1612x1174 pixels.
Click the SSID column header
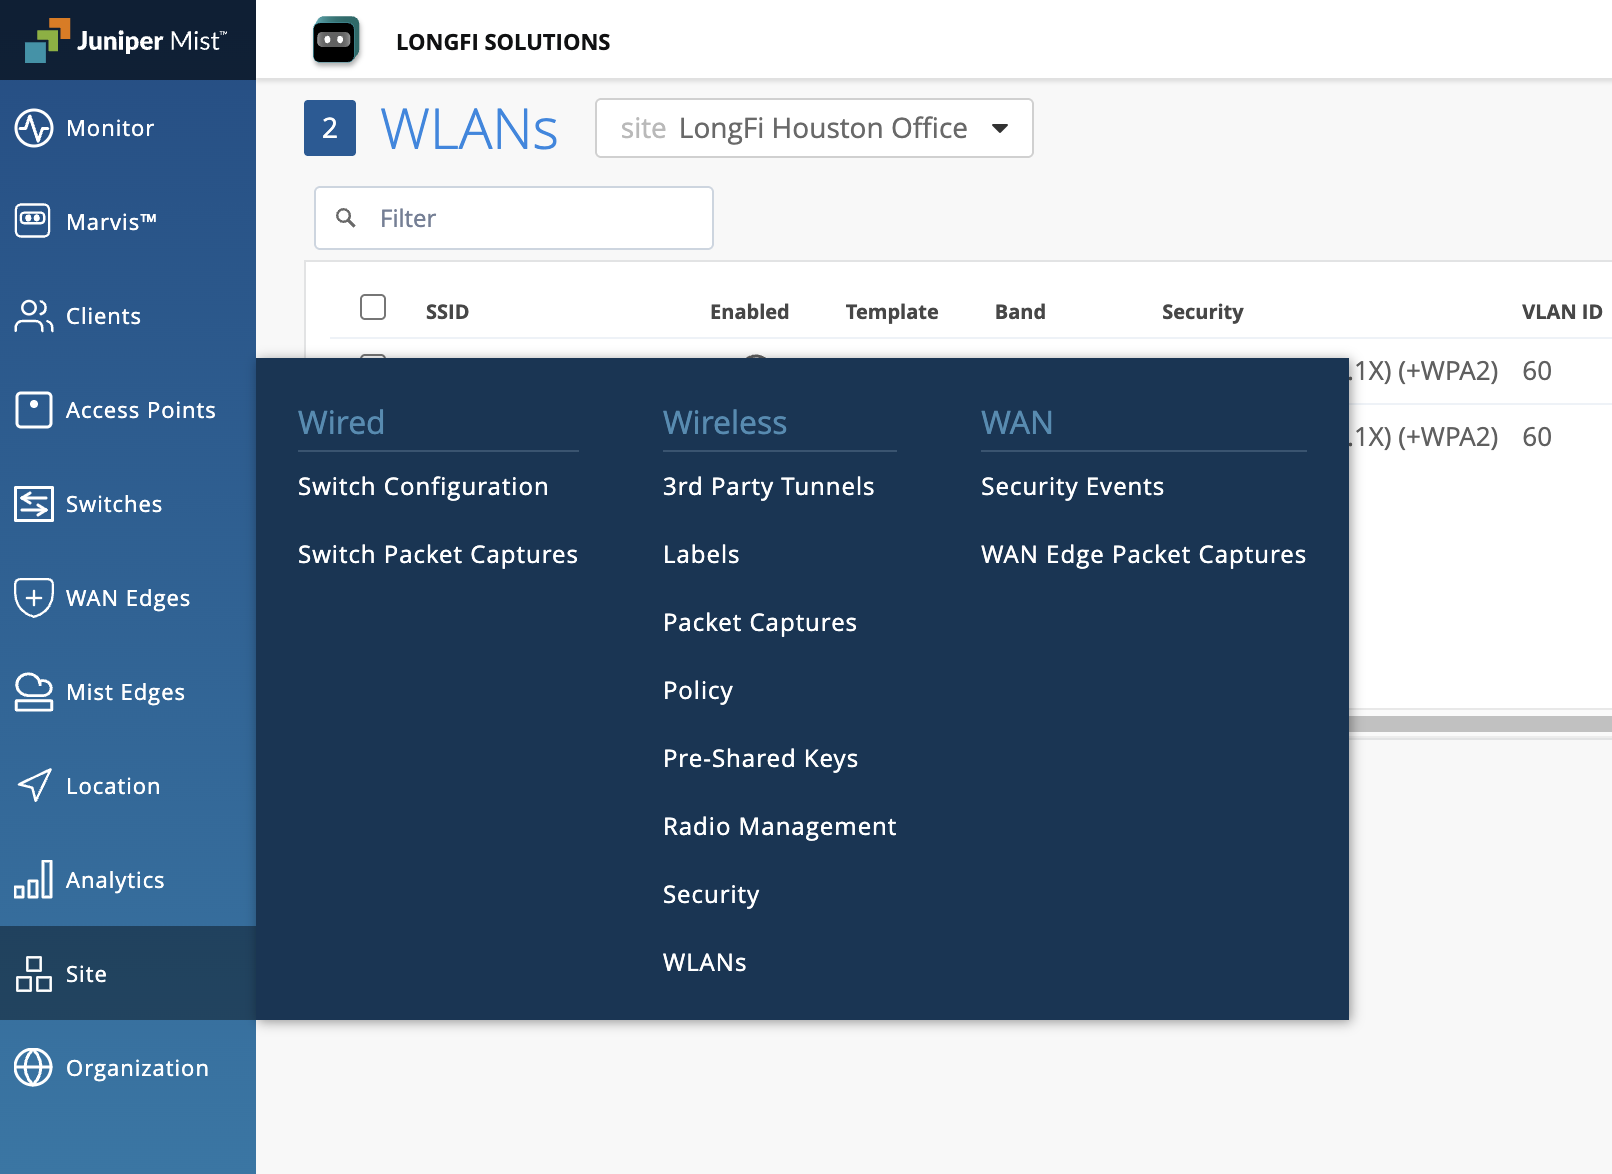coord(447,312)
